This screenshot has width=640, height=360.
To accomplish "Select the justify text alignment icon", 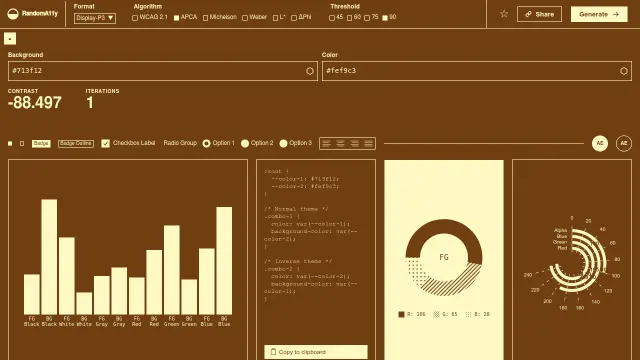I will 369,143.
